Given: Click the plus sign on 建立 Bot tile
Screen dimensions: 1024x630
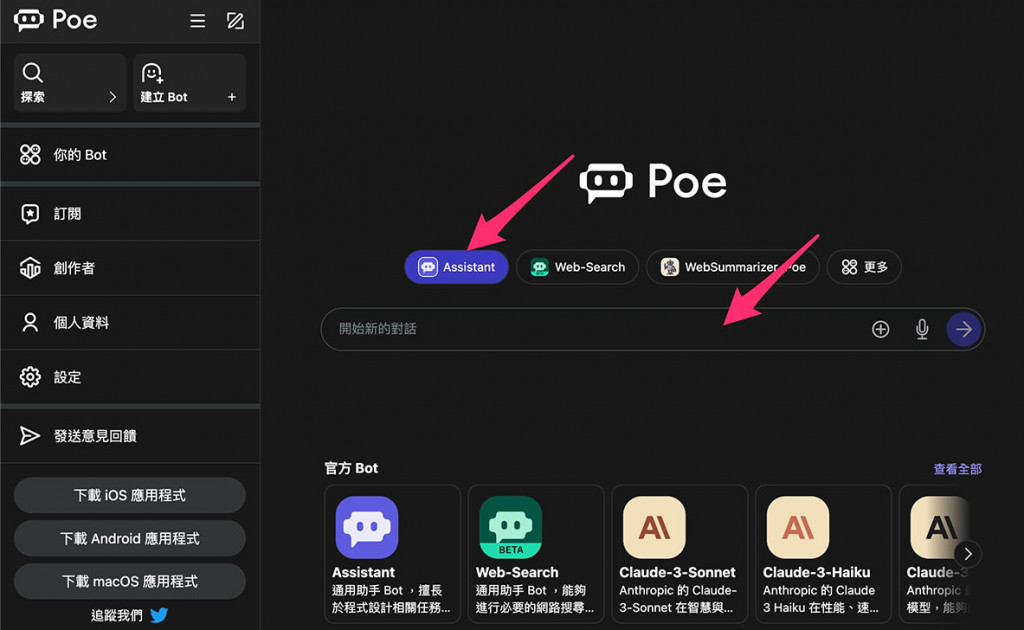Looking at the screenshot, I should point(232,97).
